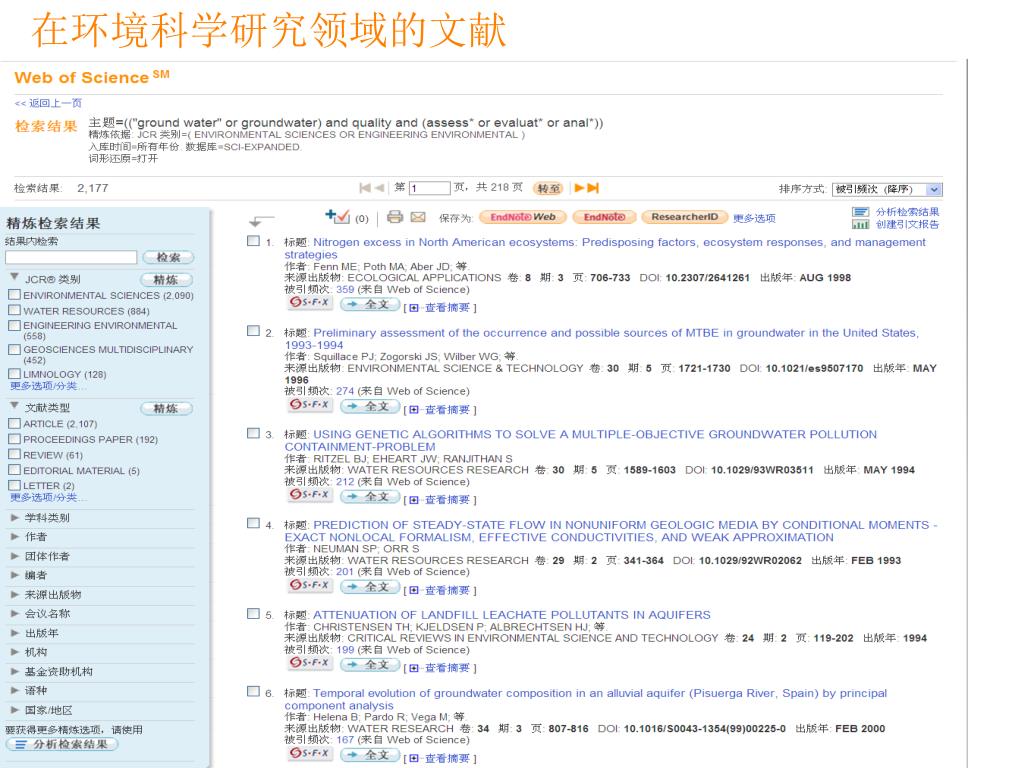Expand the 基金资助机构 filter

coord(14,671)
